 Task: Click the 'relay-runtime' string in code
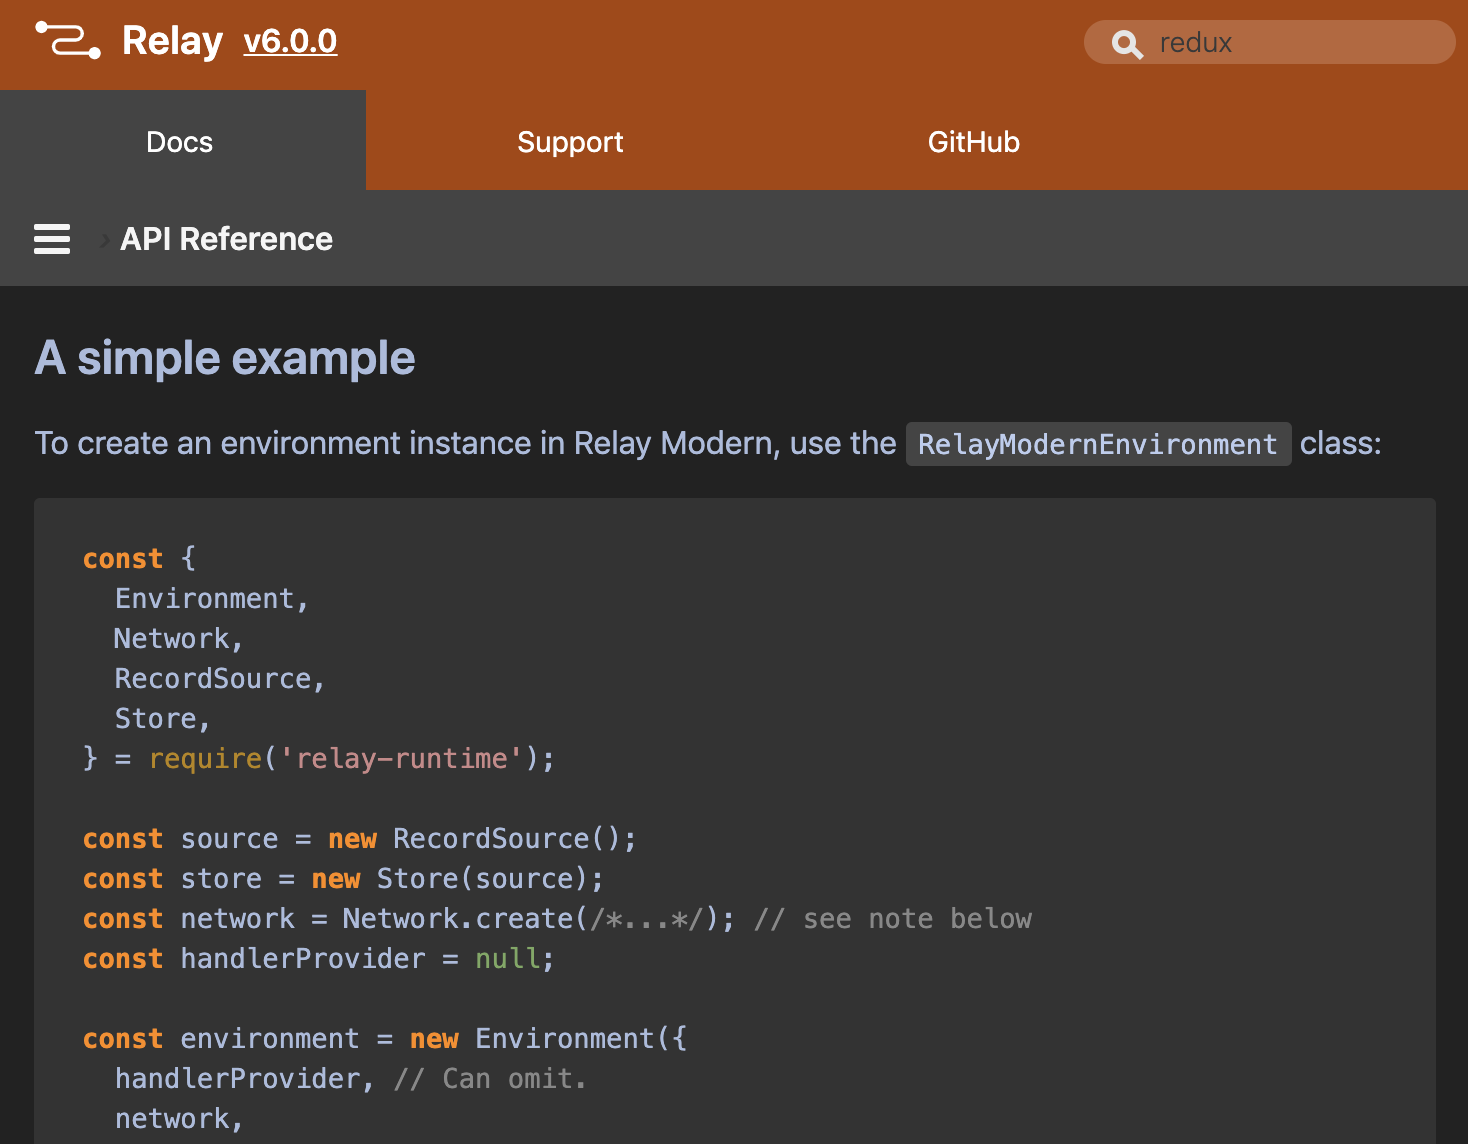point(402,759)
